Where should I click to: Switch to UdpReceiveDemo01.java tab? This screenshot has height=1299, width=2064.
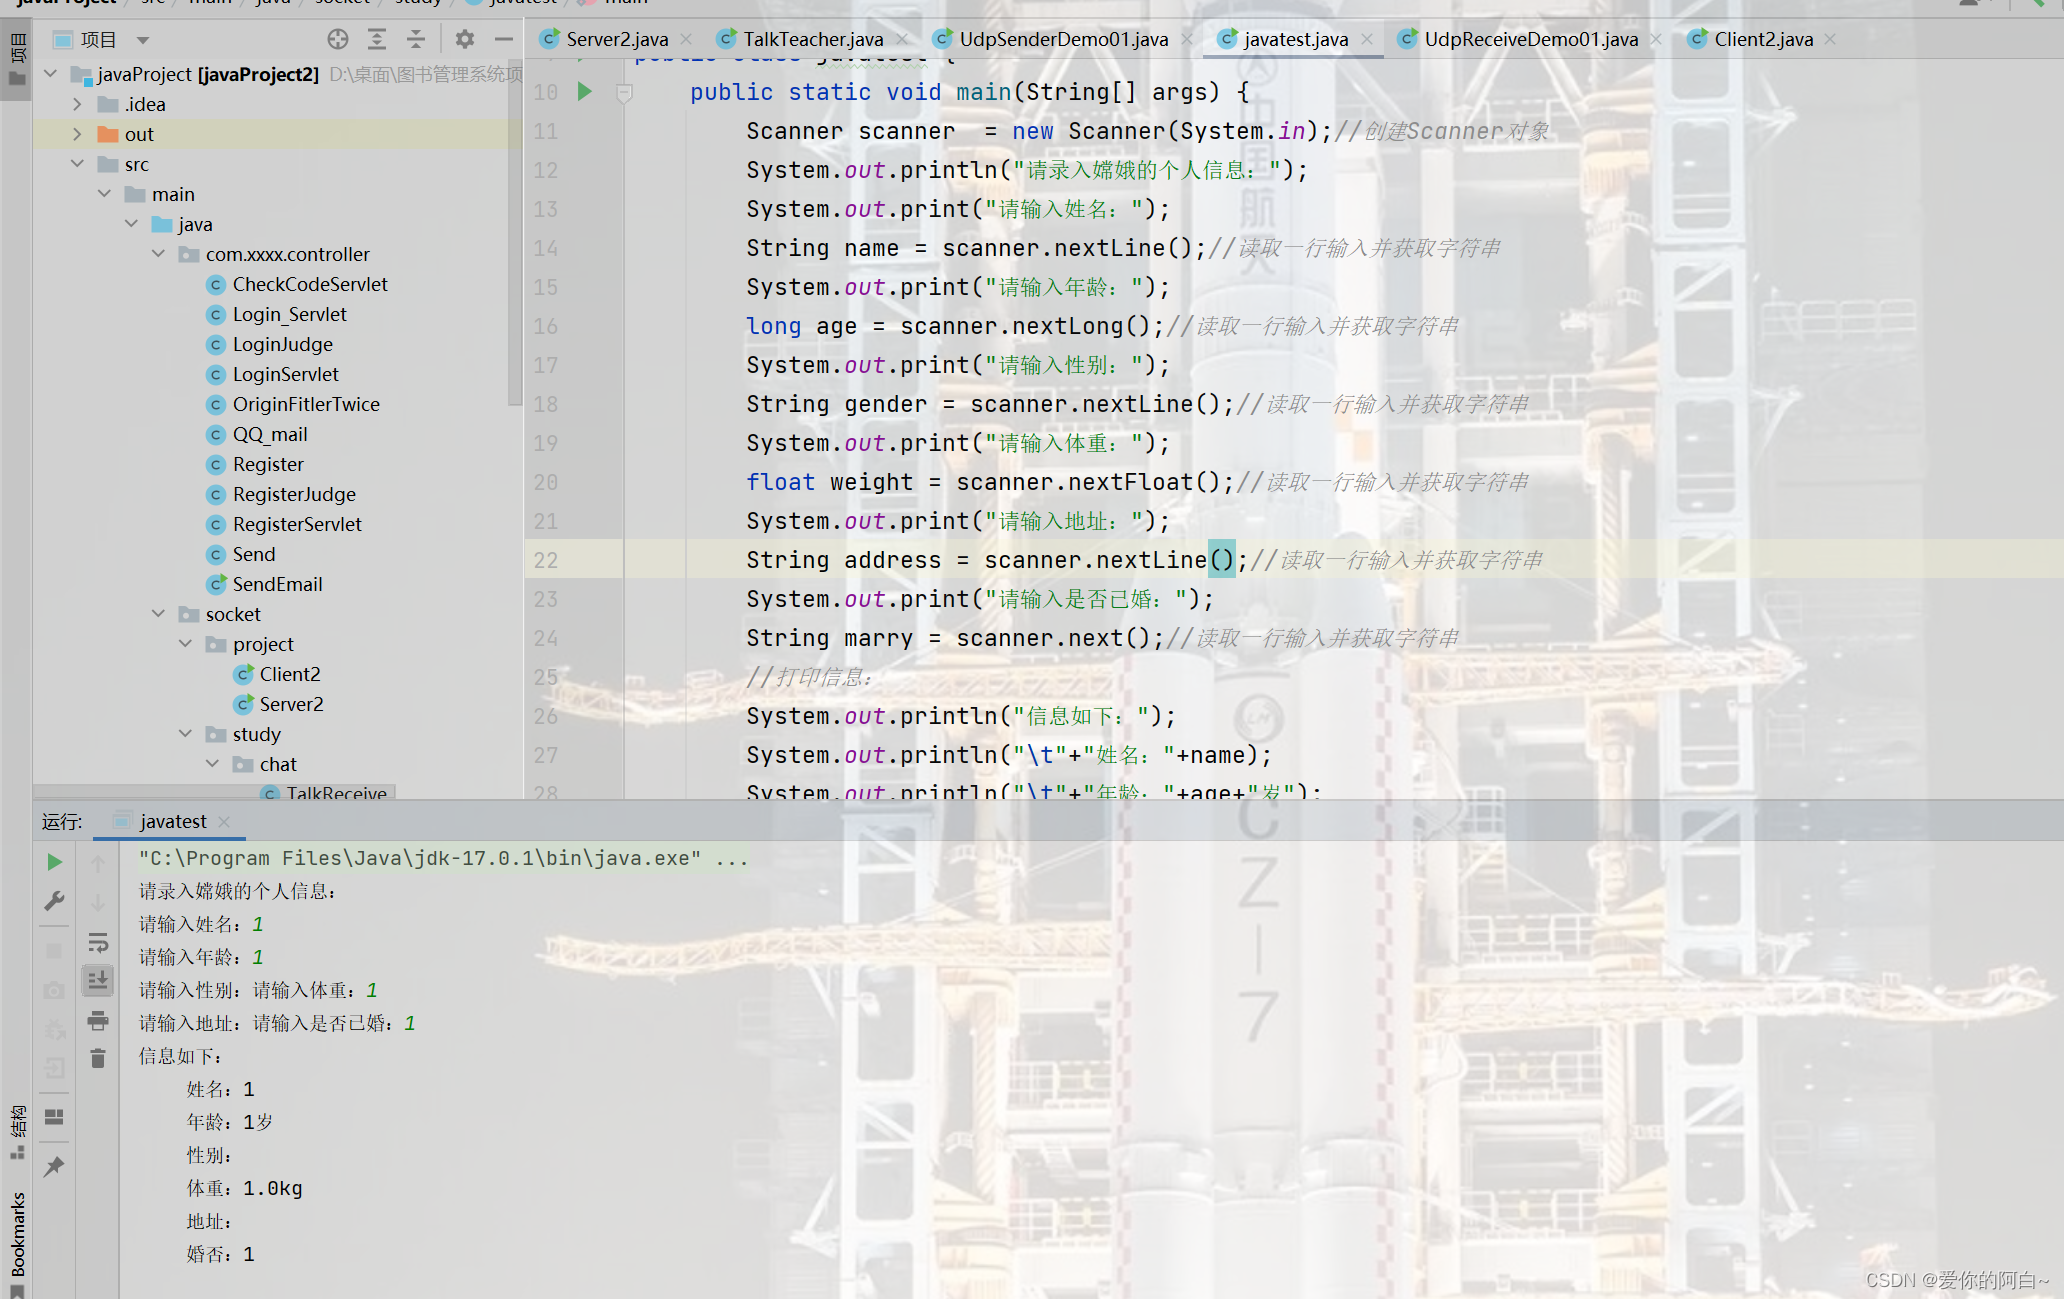pos(1529,39)
